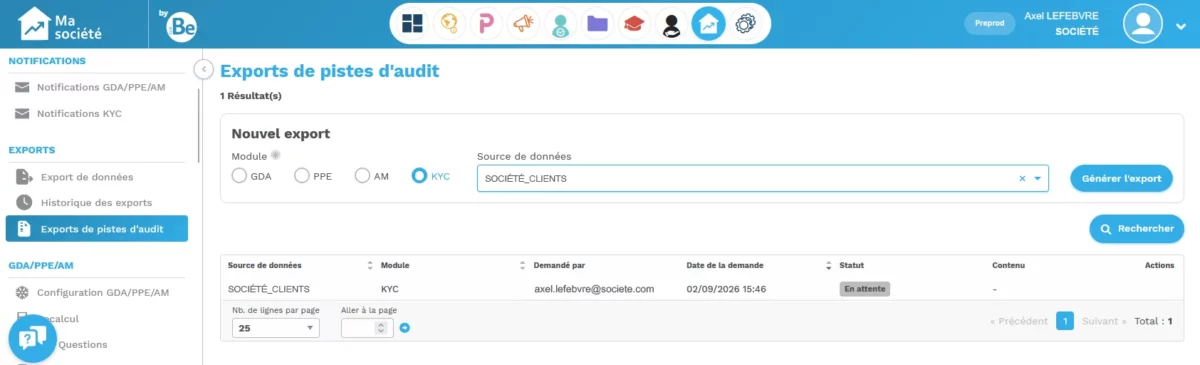Image resolution: width=1200 pixels, height=365 pixels.
Task: Click the Total : 1 text
Action: click(1153, 321)
